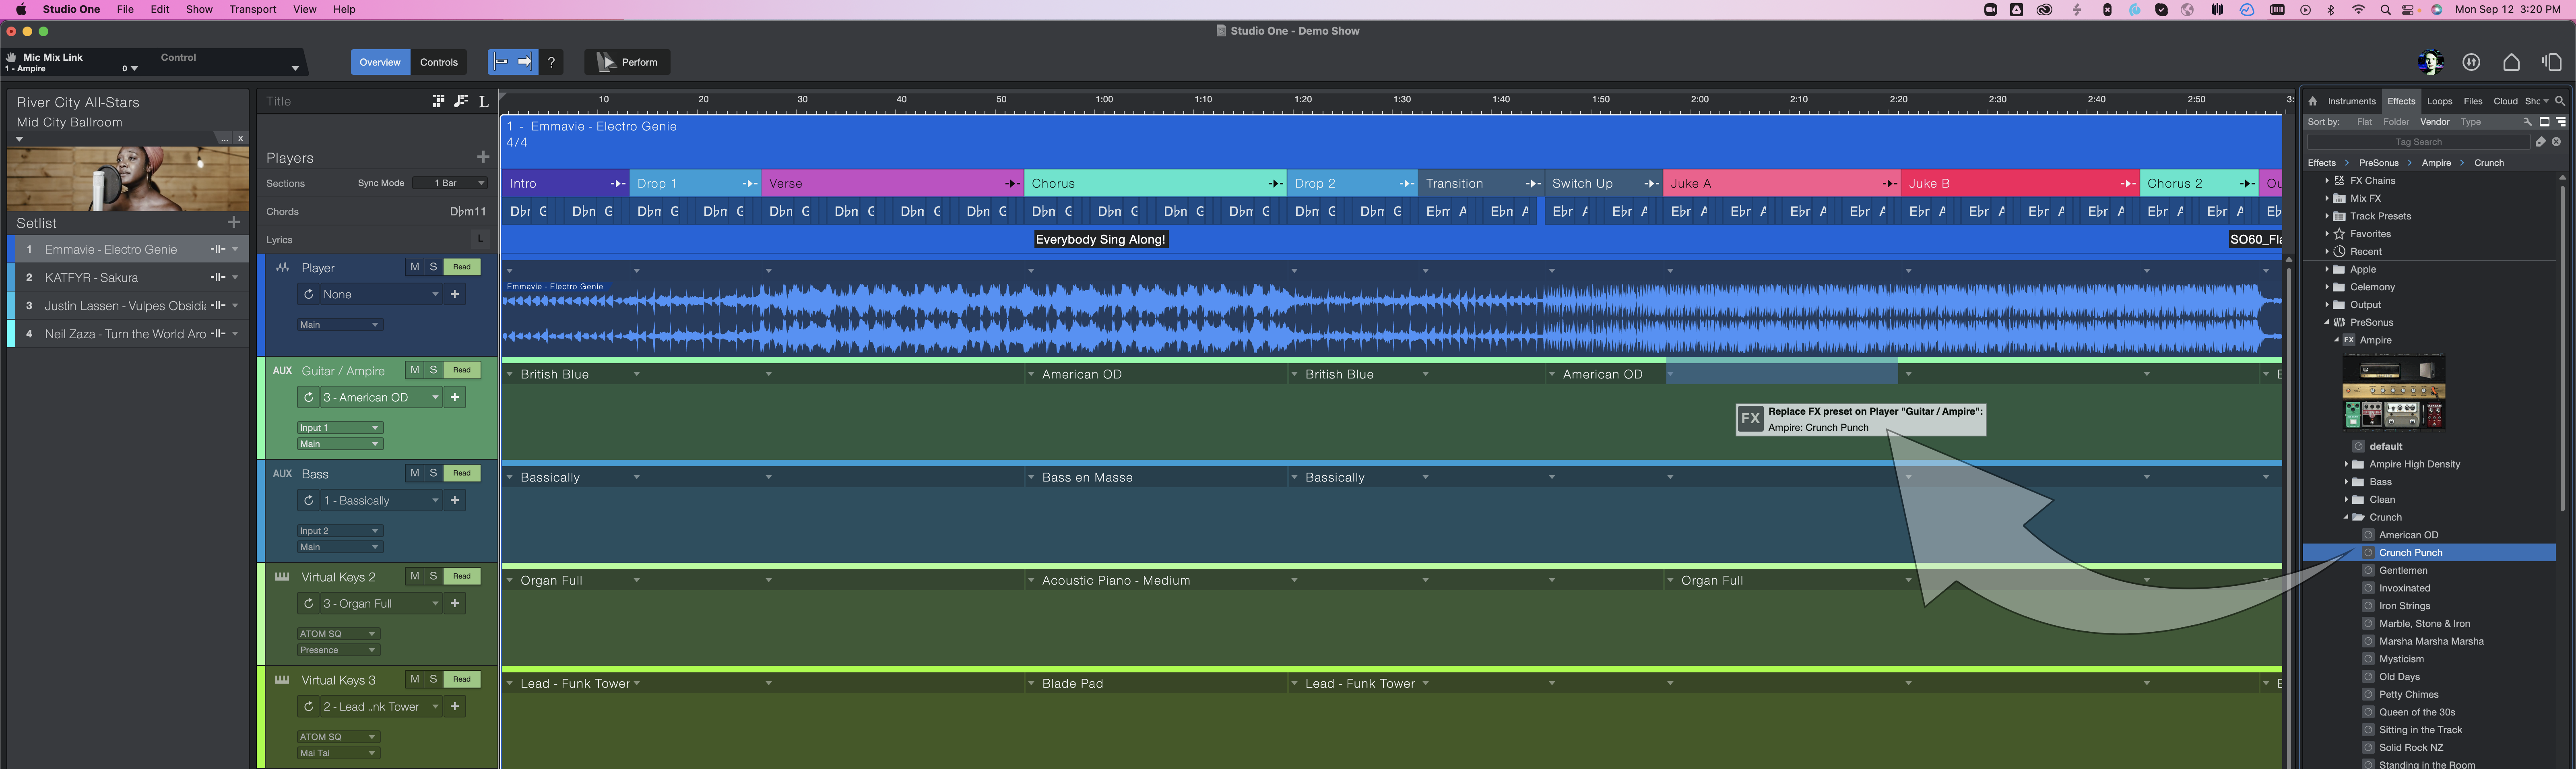The image size is (2576, 769).
Task: Click the transfers up/down arrows icon
Action: 2471,62
